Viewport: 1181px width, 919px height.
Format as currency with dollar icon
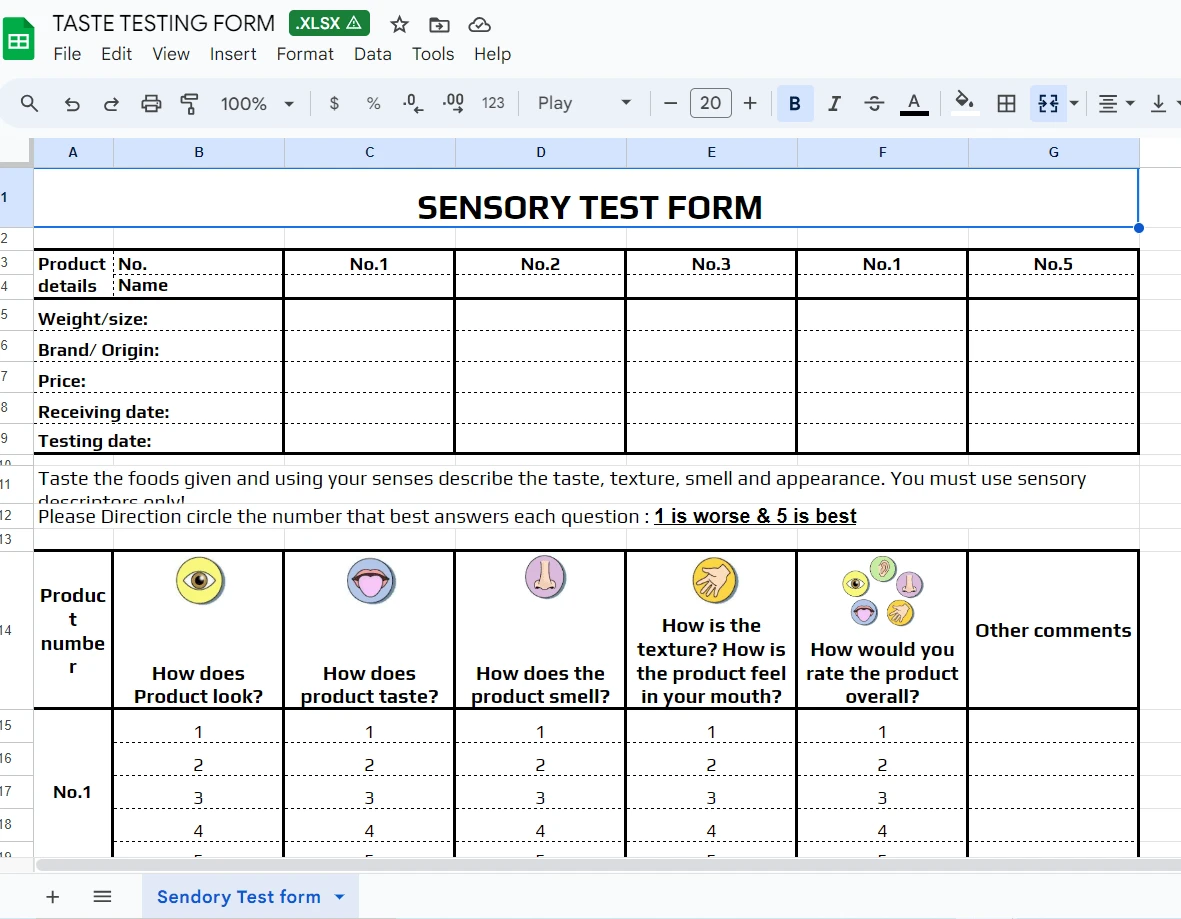[x=334, y=103]
